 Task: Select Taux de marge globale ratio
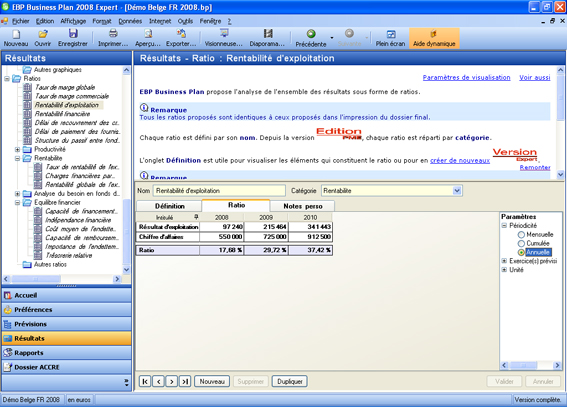click(x=65, y=87)
